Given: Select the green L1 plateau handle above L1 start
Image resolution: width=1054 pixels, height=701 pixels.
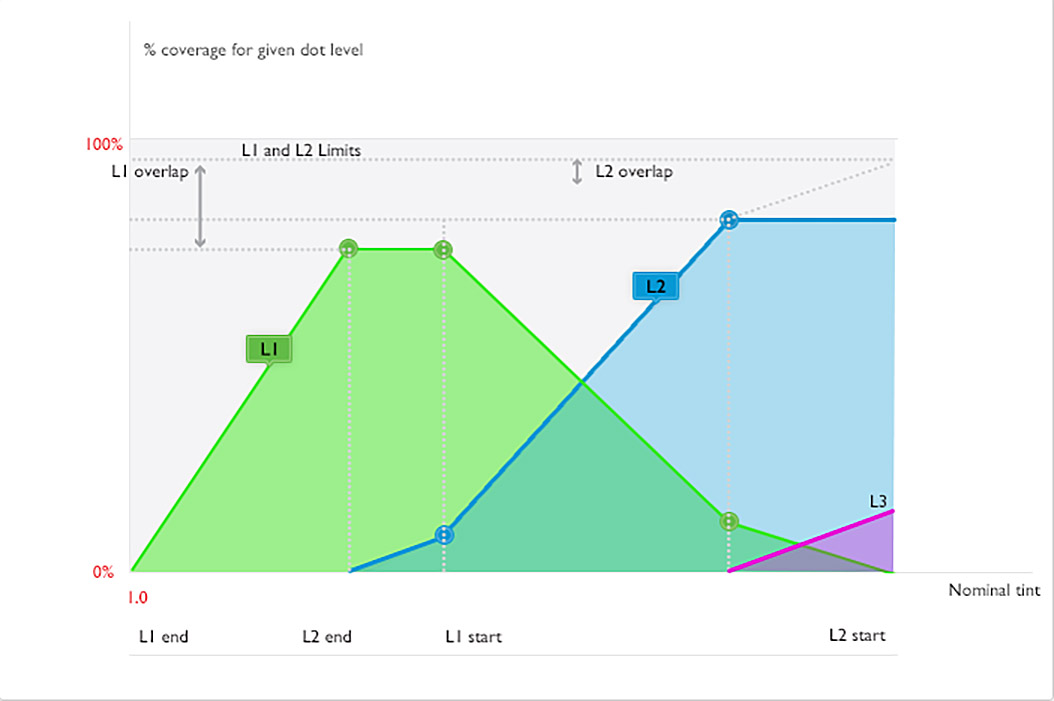Looking at the screenshot, I should coord(443,249).
